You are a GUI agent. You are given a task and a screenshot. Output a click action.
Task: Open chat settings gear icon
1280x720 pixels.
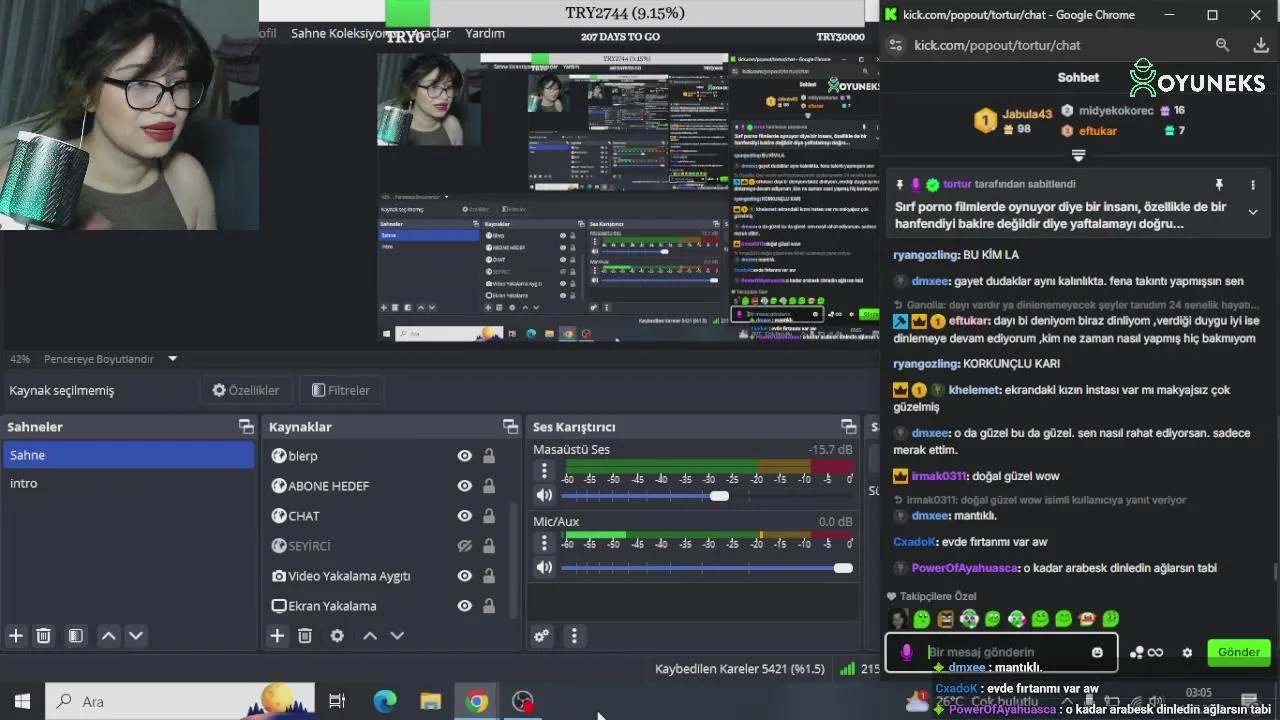point(1187,652)
